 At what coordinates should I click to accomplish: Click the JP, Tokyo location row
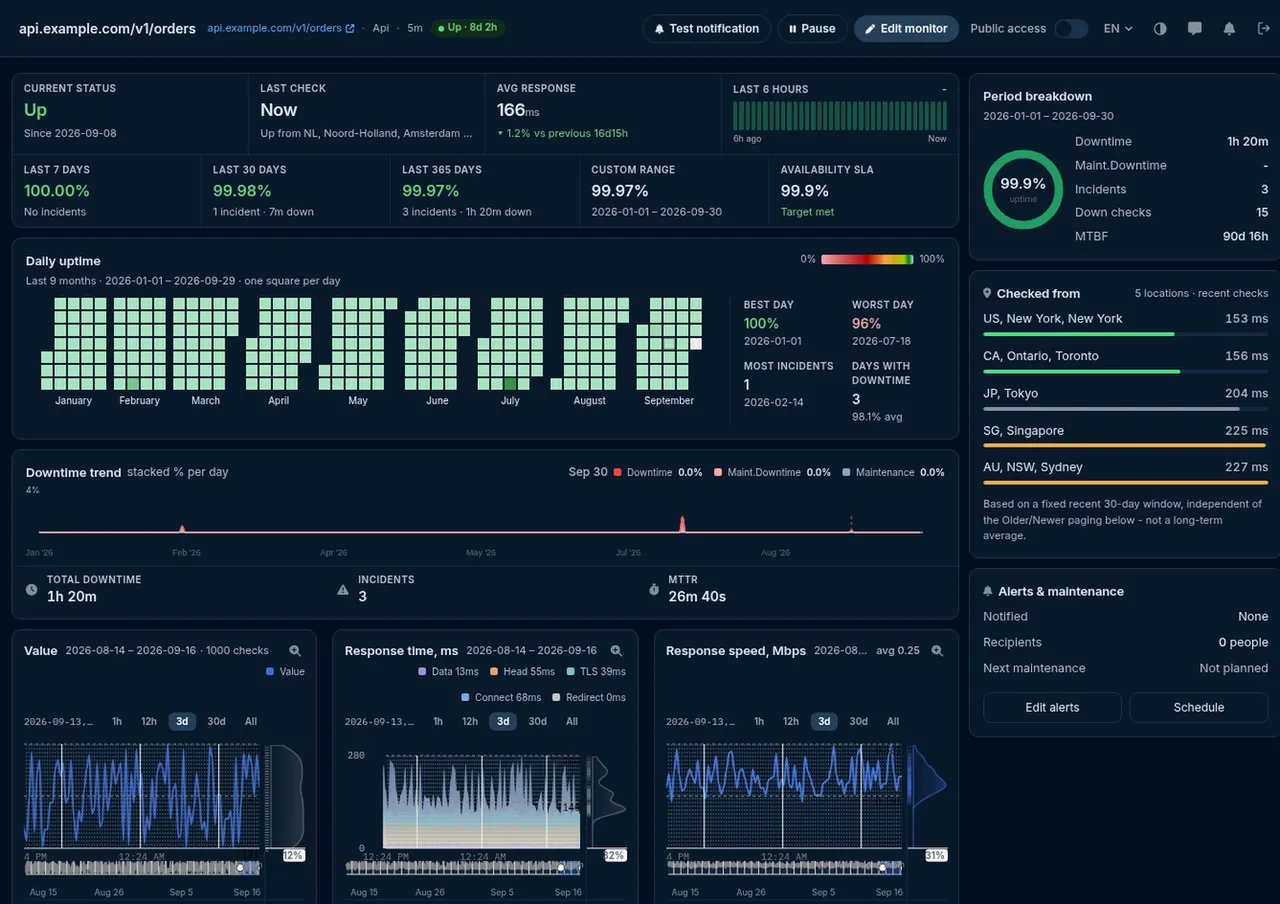[1125, 398]
